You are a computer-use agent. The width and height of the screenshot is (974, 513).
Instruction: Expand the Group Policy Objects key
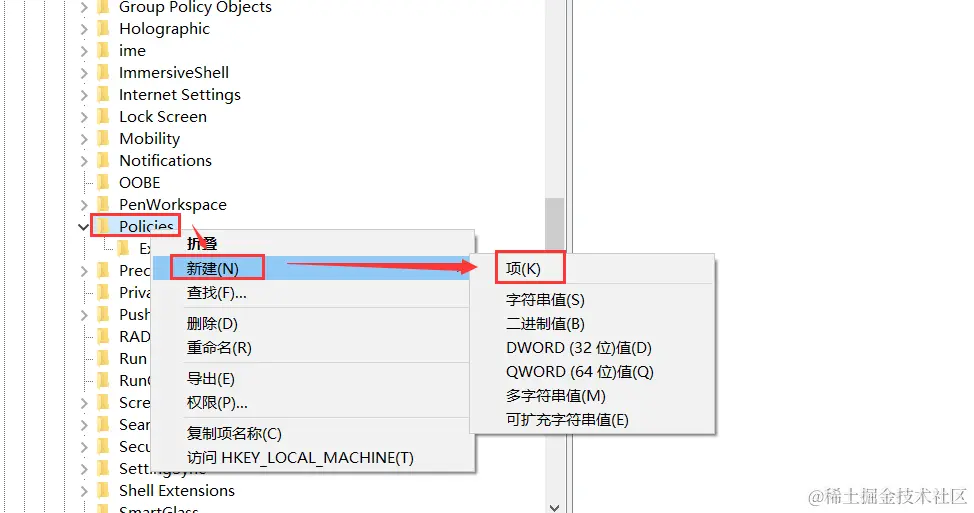[x=84, y=7]
